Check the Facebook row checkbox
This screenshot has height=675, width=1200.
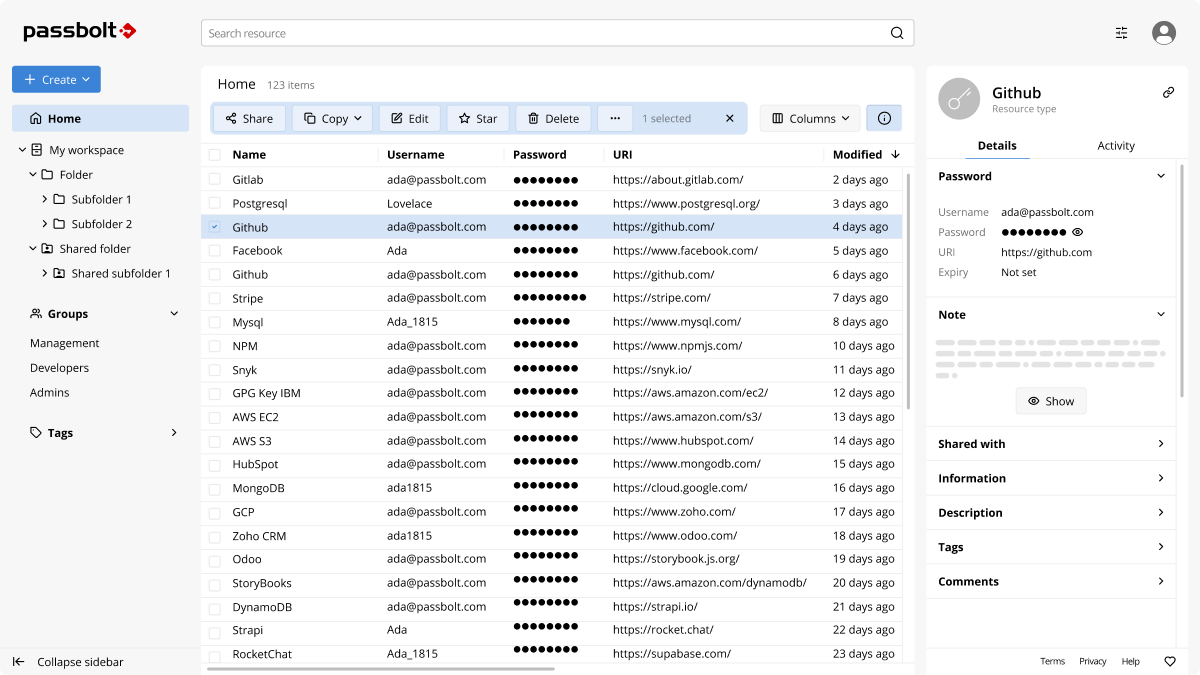coord(214,250)
